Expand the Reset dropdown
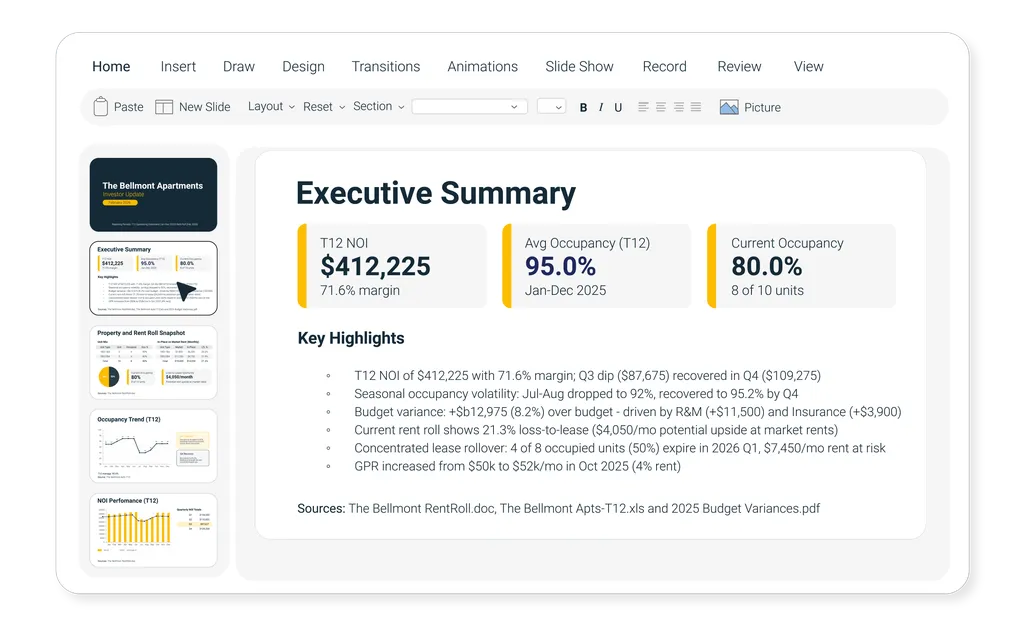The height and width of the screenshot is (630, 1024). (x=324, y=107)
